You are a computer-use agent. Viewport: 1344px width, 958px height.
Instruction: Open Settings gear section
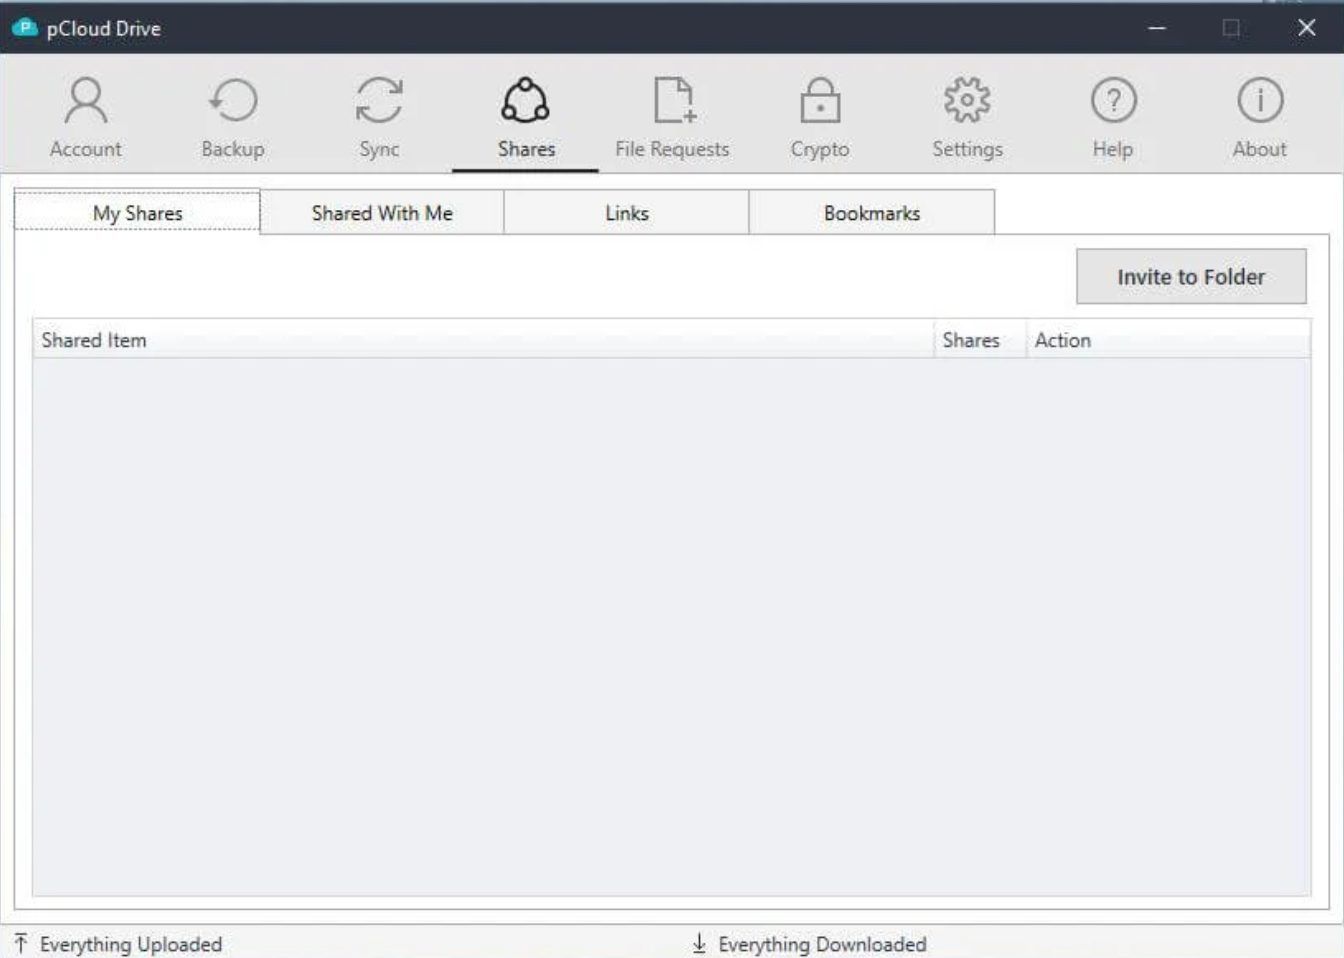[967, 118]
